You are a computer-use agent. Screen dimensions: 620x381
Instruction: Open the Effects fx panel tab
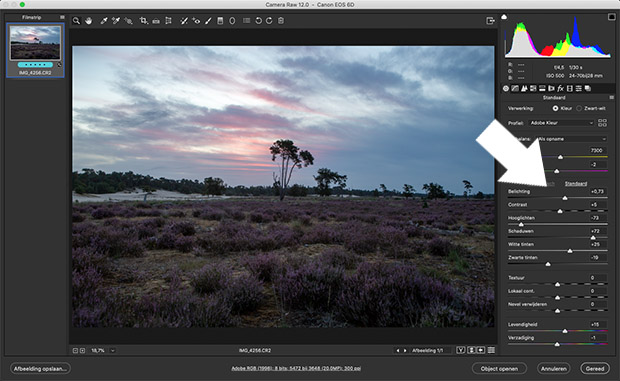coord(560,89)
